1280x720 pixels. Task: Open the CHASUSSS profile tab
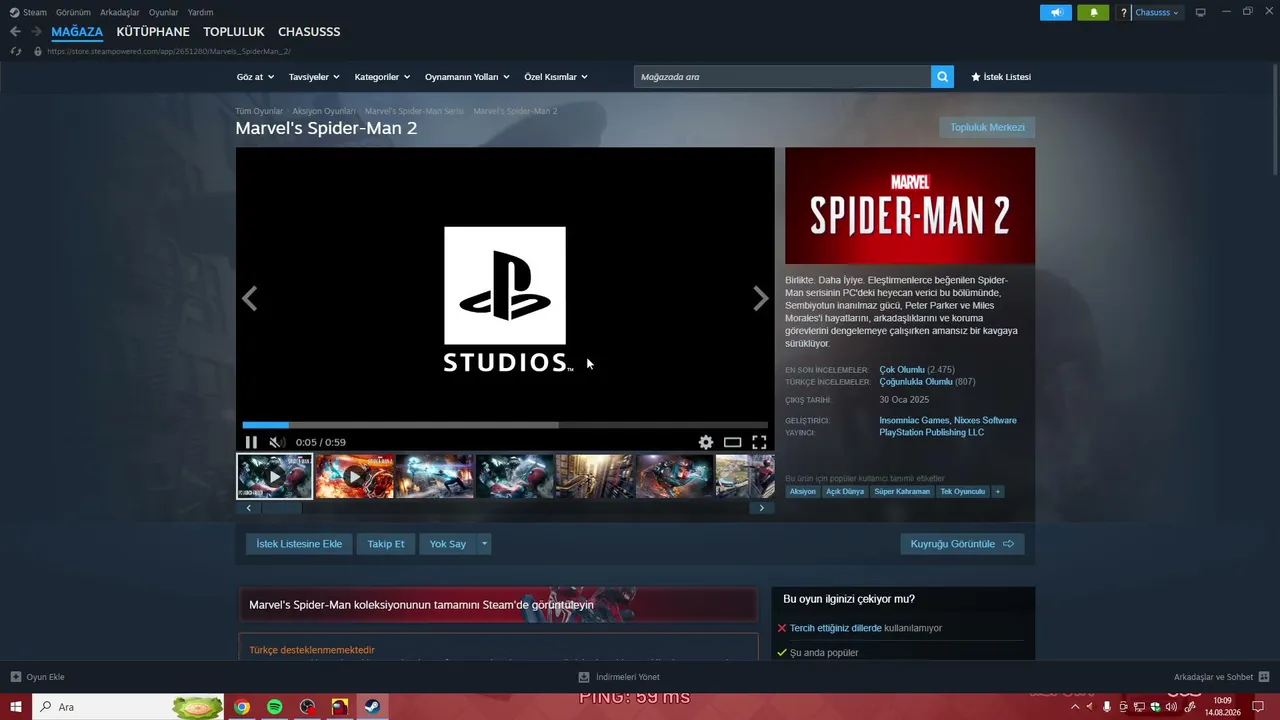[309, 32]
